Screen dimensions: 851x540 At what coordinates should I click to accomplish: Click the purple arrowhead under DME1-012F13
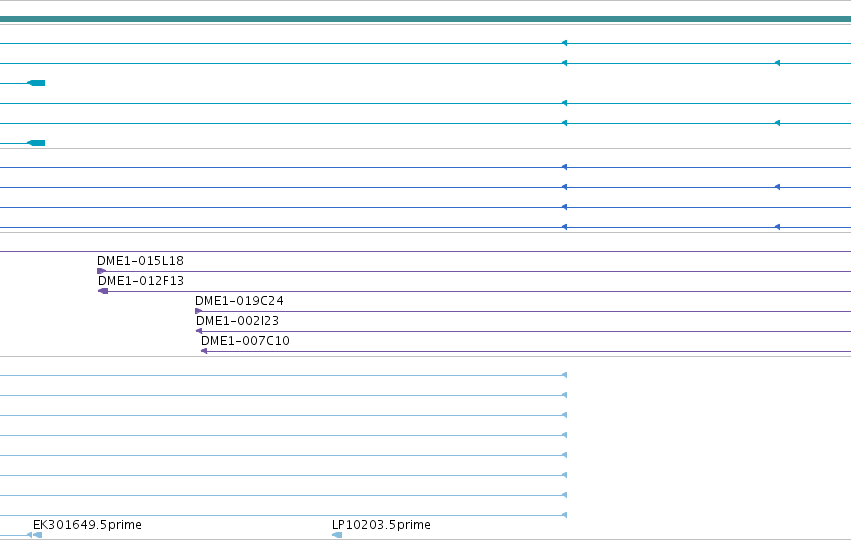[103, 291]
